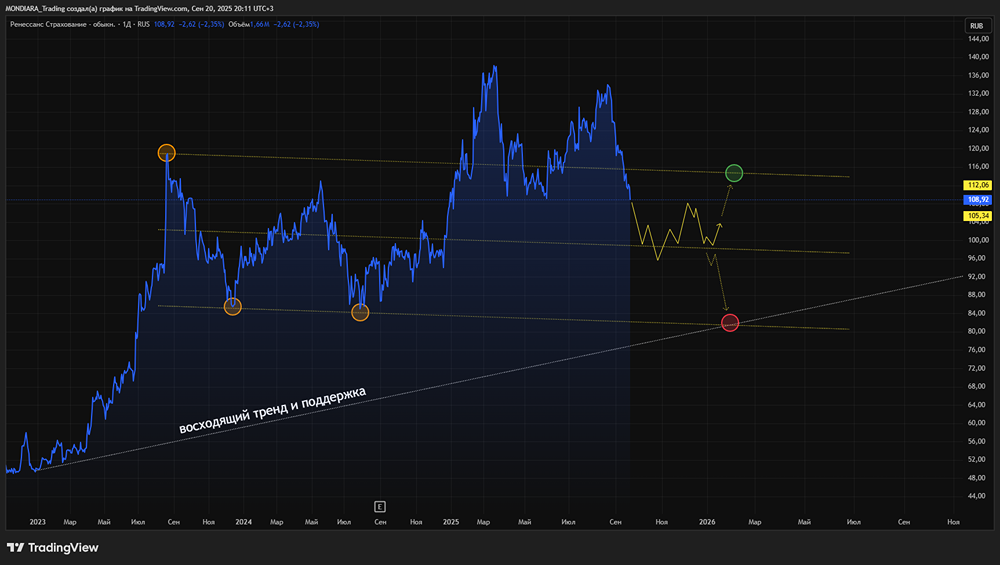
Task: Click the yellow 112,06 price label
Action: pos(977,185)
